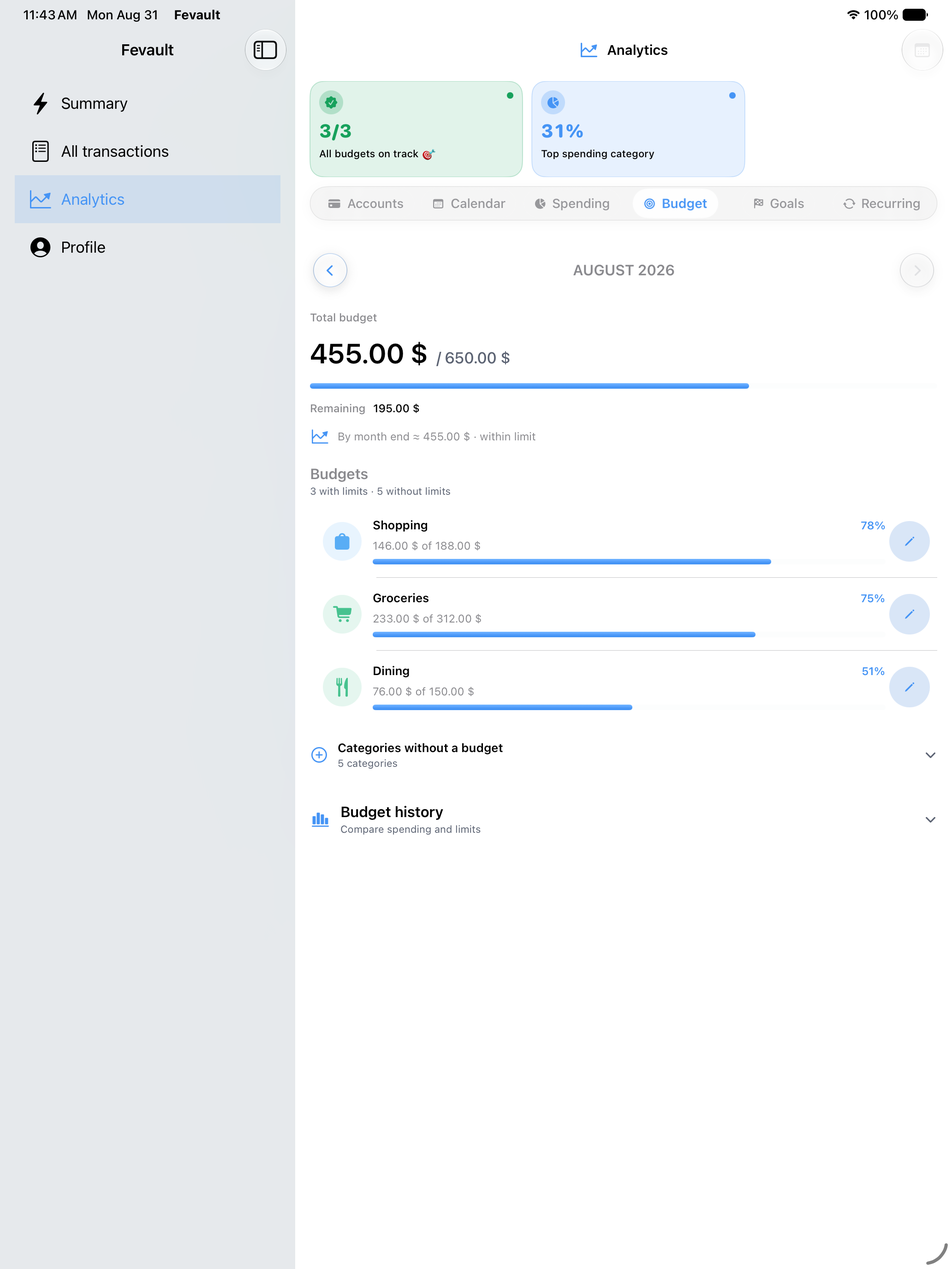The image size is (952, 1269).
Task: Go to the next month arrow
Action: [x=917, y=271]
